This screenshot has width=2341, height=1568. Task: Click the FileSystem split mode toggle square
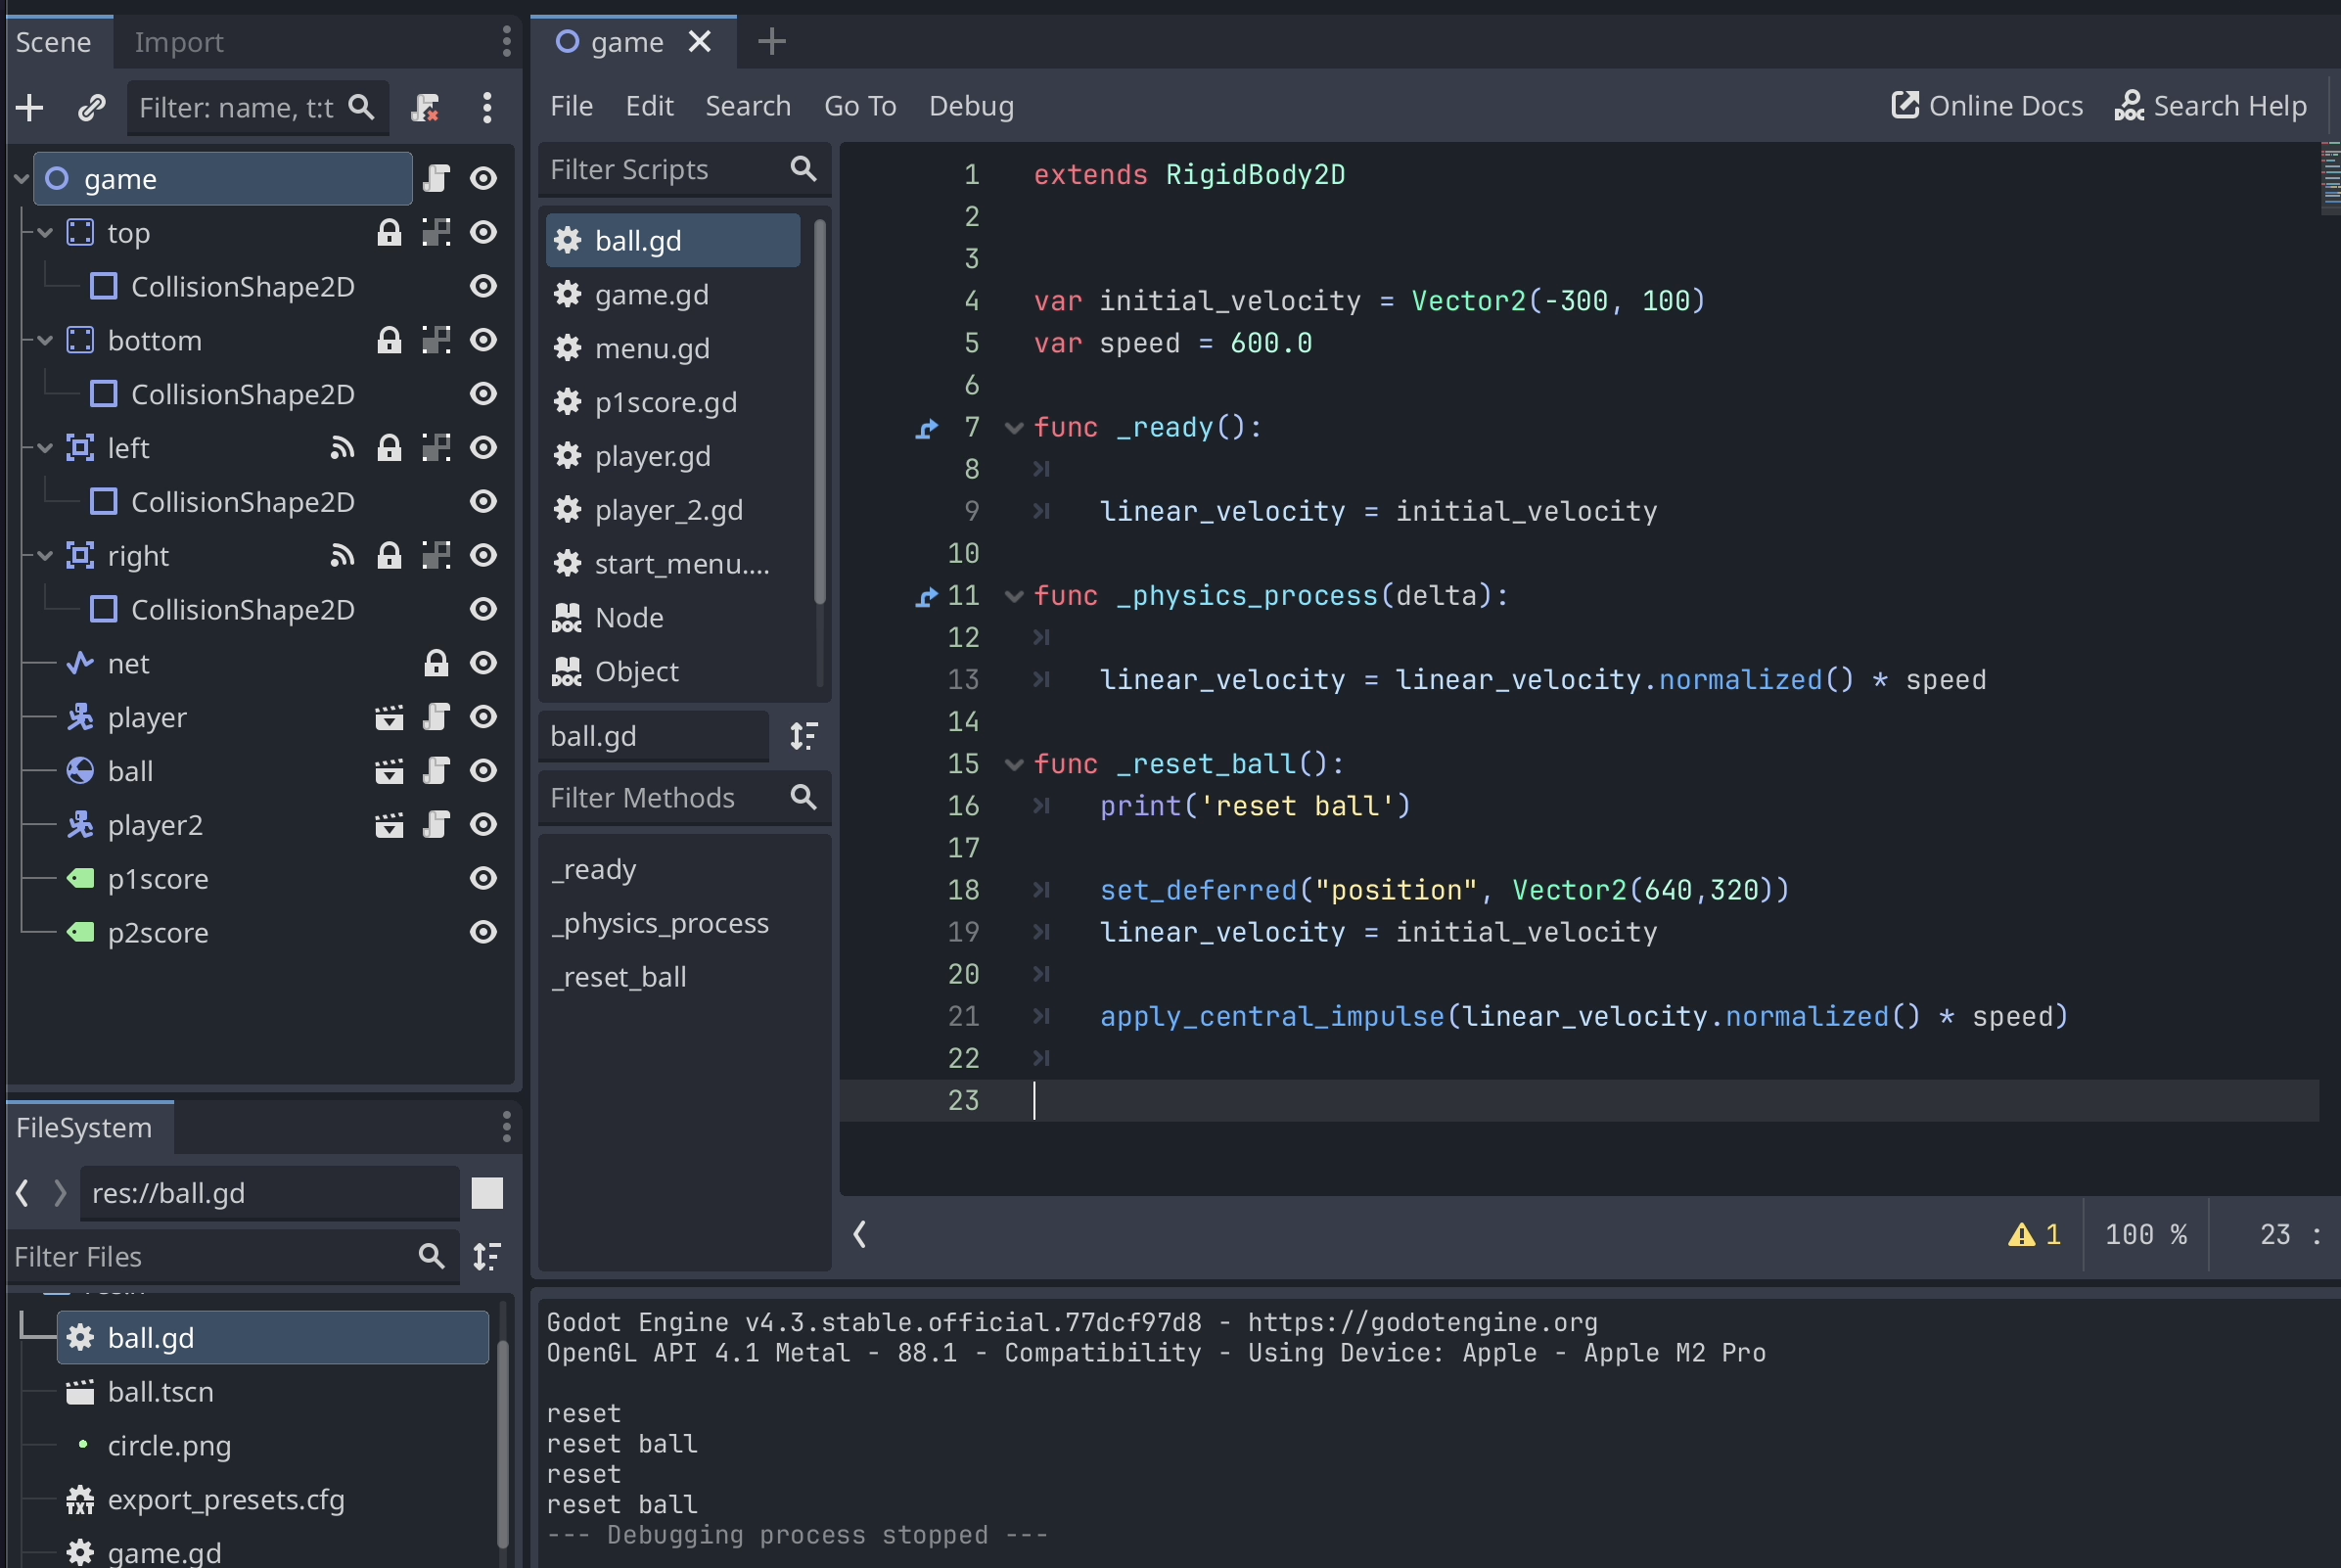[x=487, y=1193]
